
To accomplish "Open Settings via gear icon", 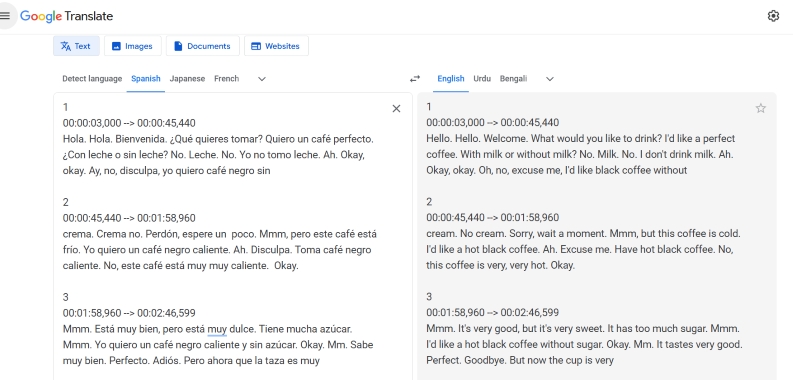I will point(773,16).
